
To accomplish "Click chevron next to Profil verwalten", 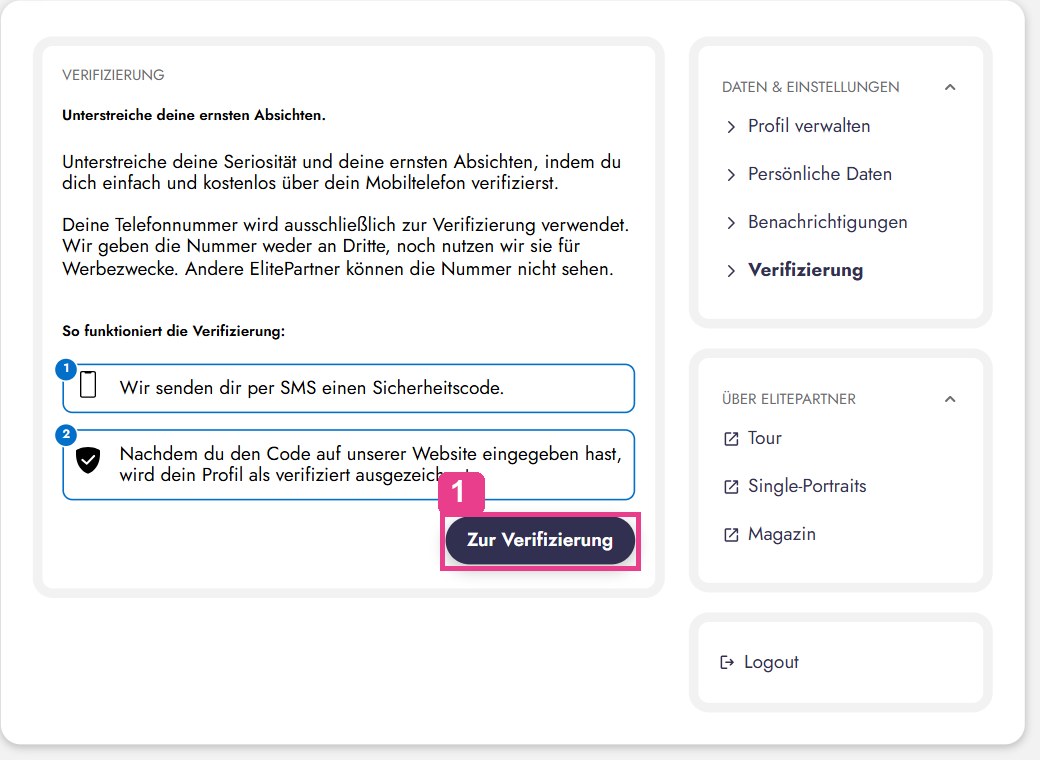I will (x=731, y=127).
